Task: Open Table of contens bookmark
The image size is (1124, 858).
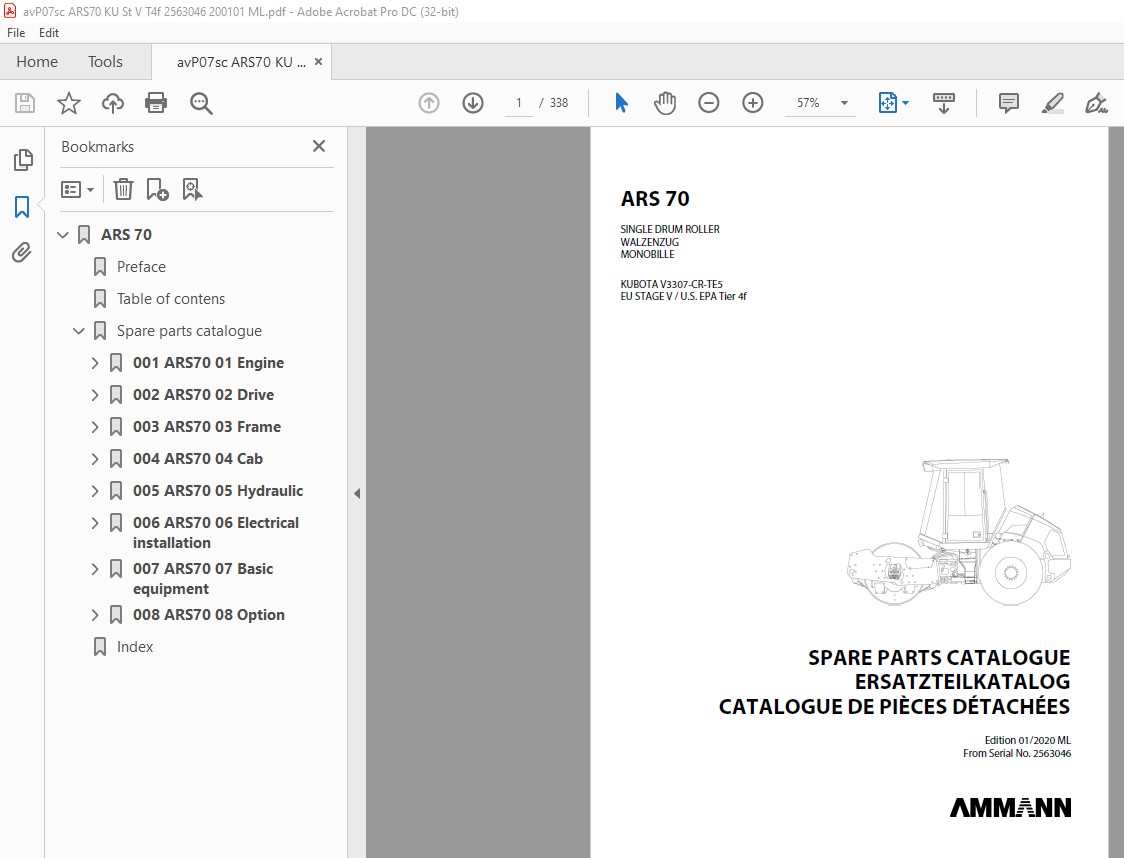Action: coord(171,299)
